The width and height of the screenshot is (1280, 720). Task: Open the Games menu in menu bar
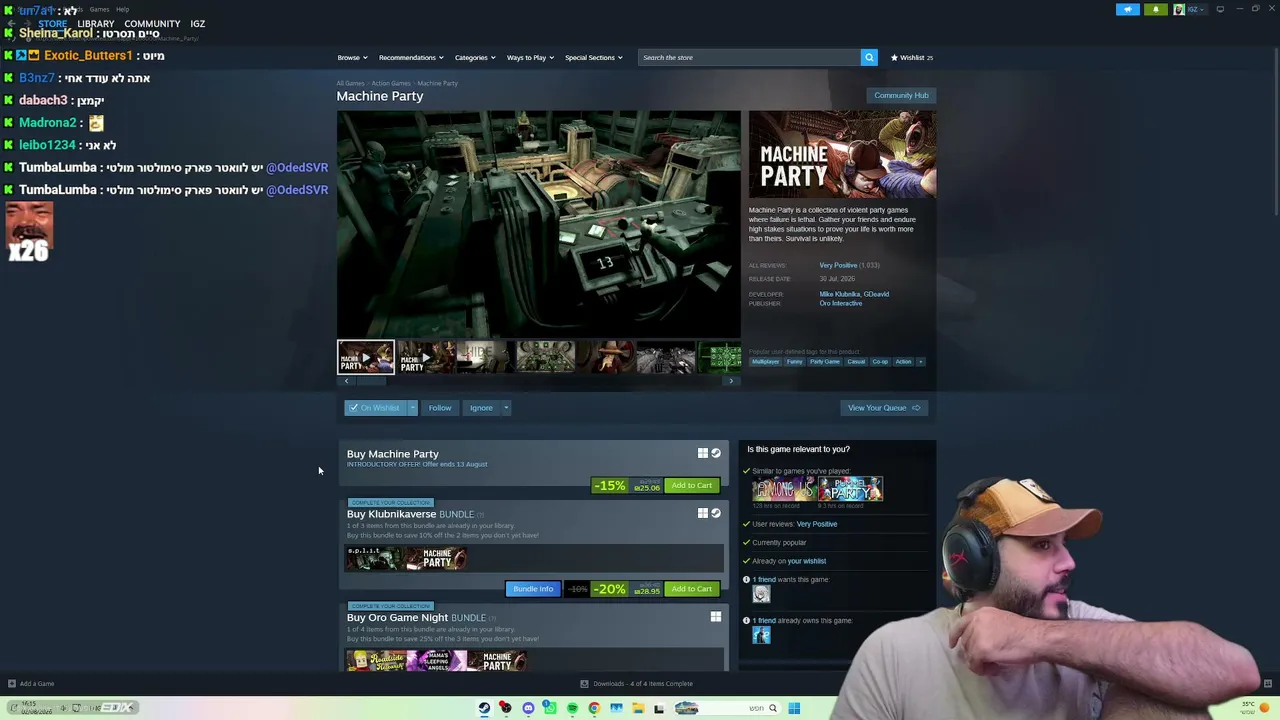[99, 9]
